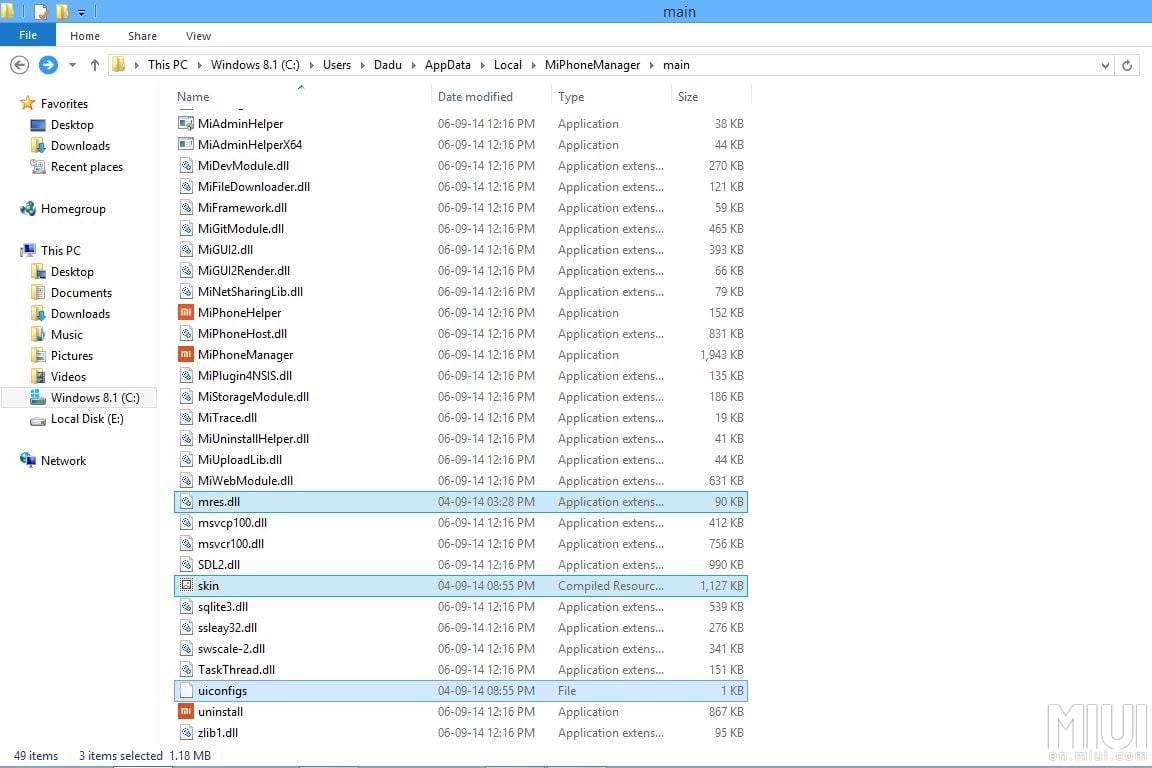Click the properties icon in title bar
The height and width of the screenshot is (768, 1152).
pos(40,12)
